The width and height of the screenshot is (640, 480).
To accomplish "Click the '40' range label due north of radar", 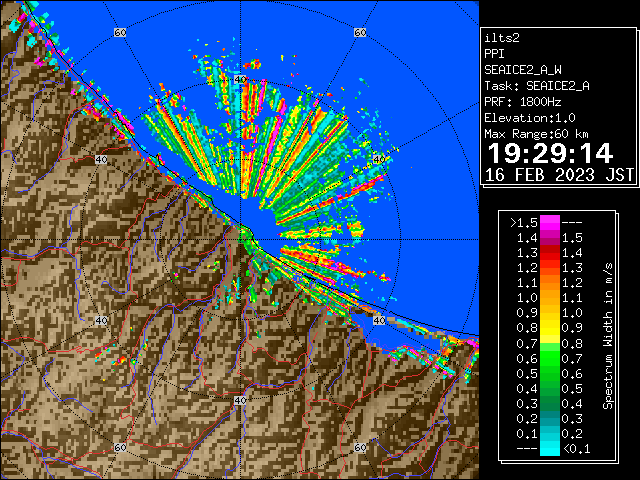I will tap(240, 80).
